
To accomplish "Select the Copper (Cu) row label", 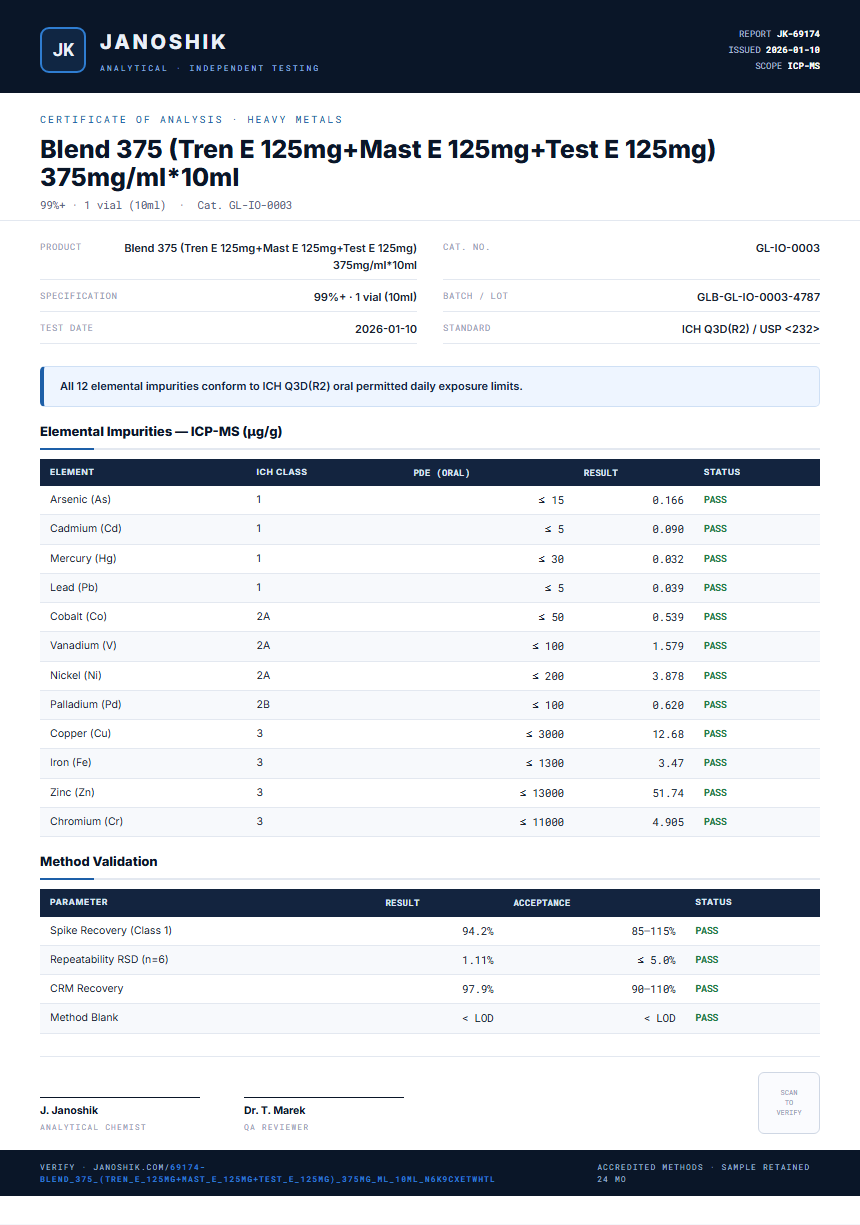I will pos(80,733).
